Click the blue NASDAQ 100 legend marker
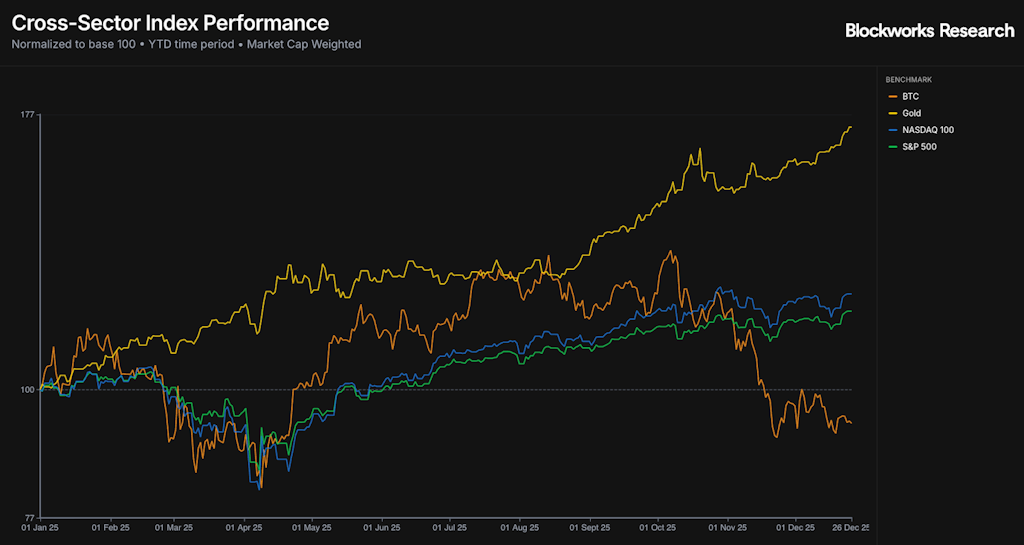This screenshot has width=1024, height=545. pyautogui.click(x=892, y=130)
